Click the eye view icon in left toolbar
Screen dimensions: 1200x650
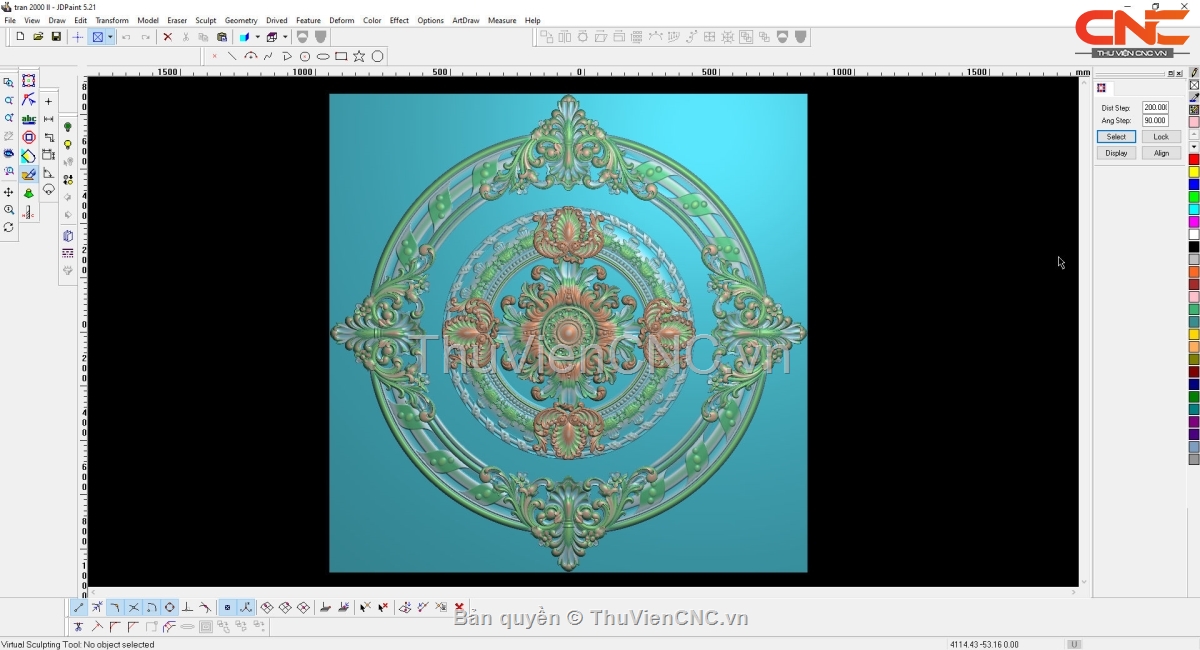pos(9,154)
